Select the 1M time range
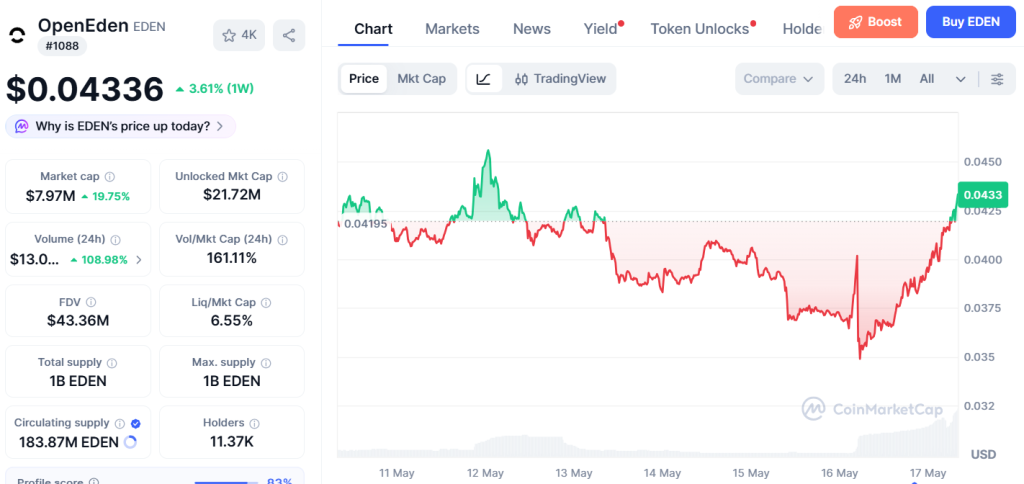This screenshot has width=1024, height=484. pyautogui.click(x=893, y=79)
